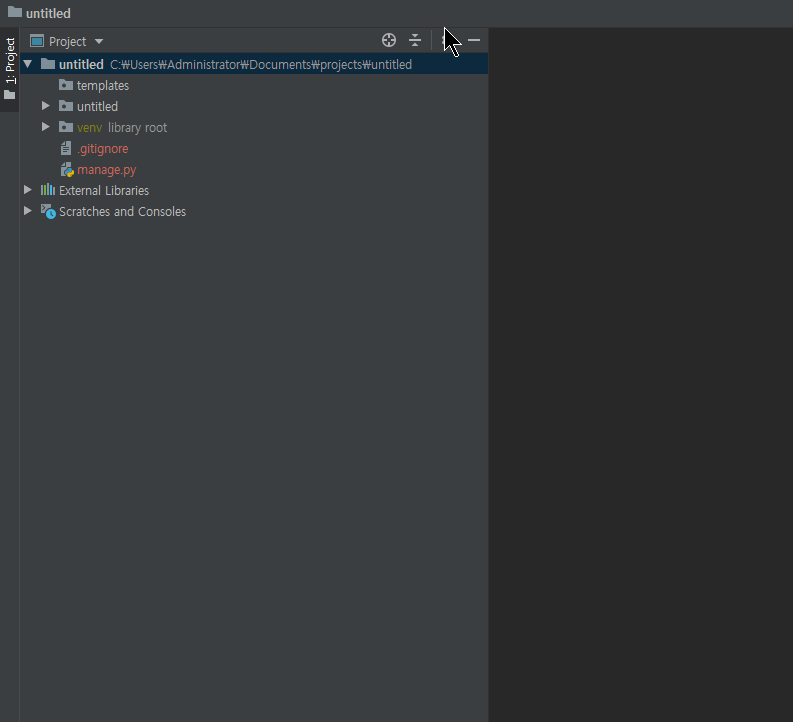Expand the venv library root arrow
The width and height of the screenshot is (793, 722).
(x=46, y=127)
